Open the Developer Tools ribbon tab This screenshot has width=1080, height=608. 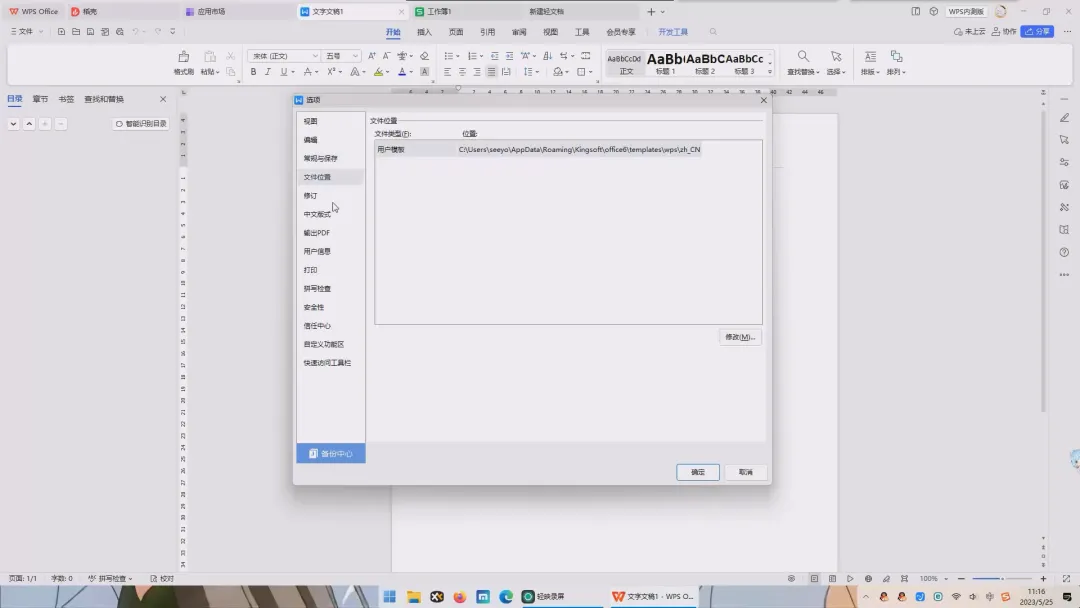(673, 32)
